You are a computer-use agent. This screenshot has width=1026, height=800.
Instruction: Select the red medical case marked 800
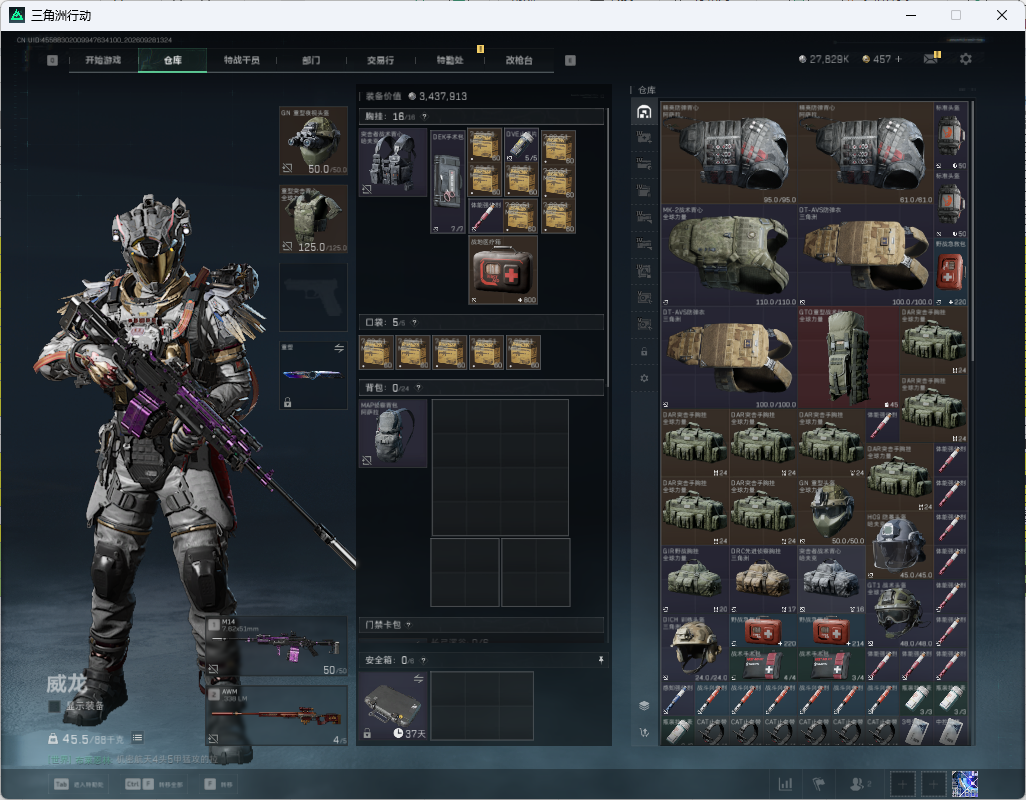point(503,270)
